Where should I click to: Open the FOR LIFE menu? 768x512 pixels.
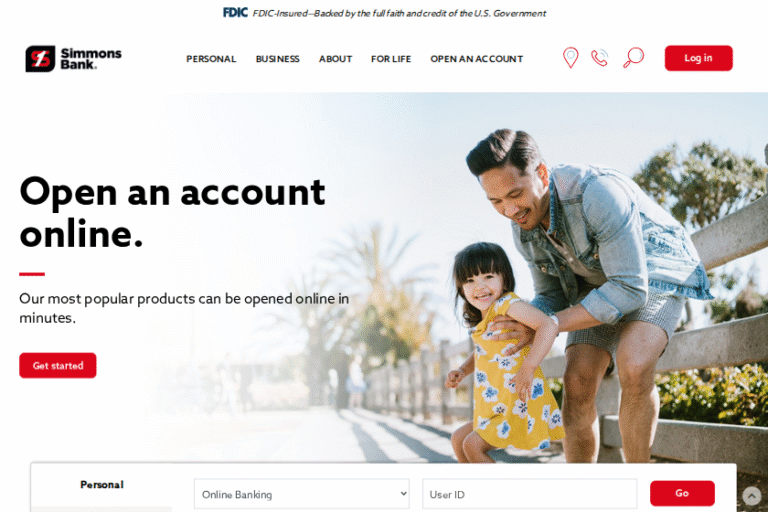pyautogui.click(x=391, y=59)
